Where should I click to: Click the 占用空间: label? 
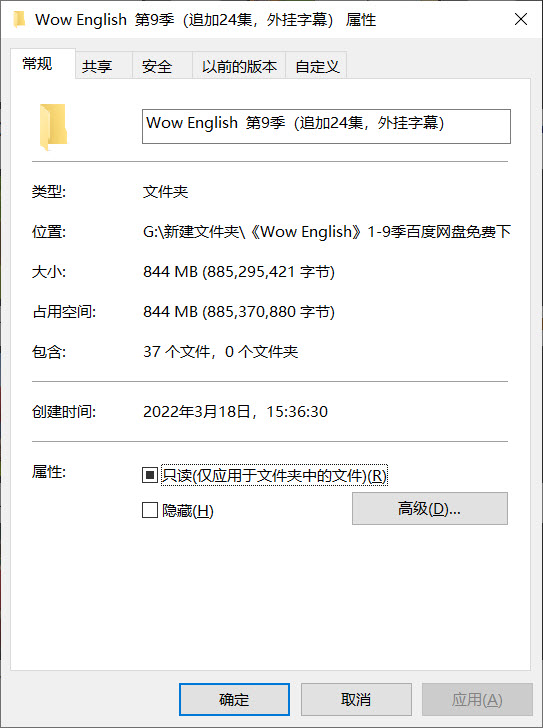[x=64, y=312]
